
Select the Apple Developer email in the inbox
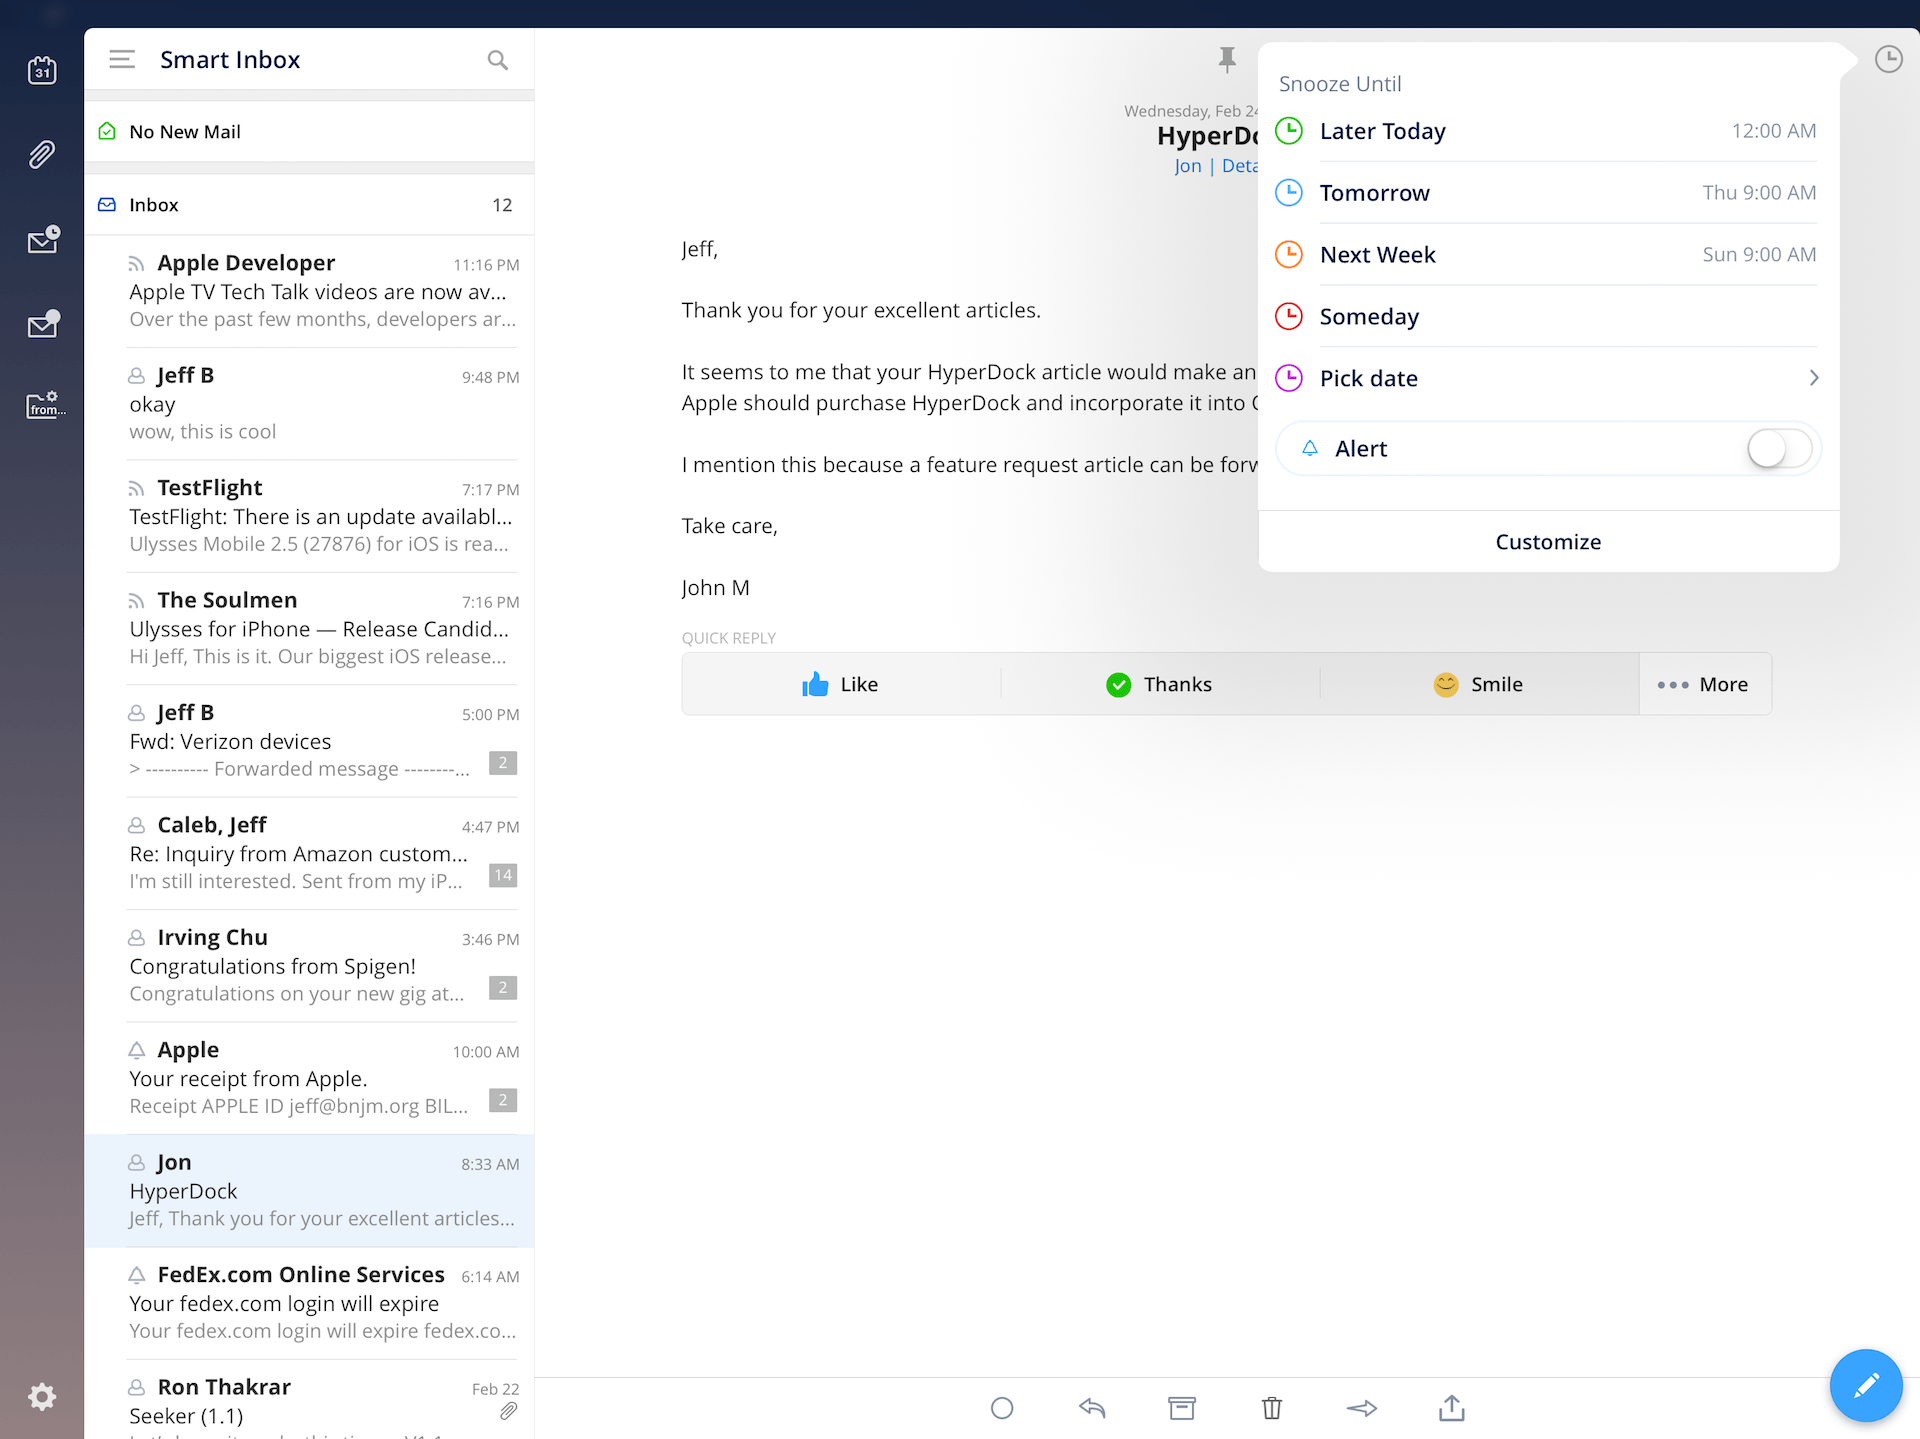pyautogui.click(x=310, y=290)
